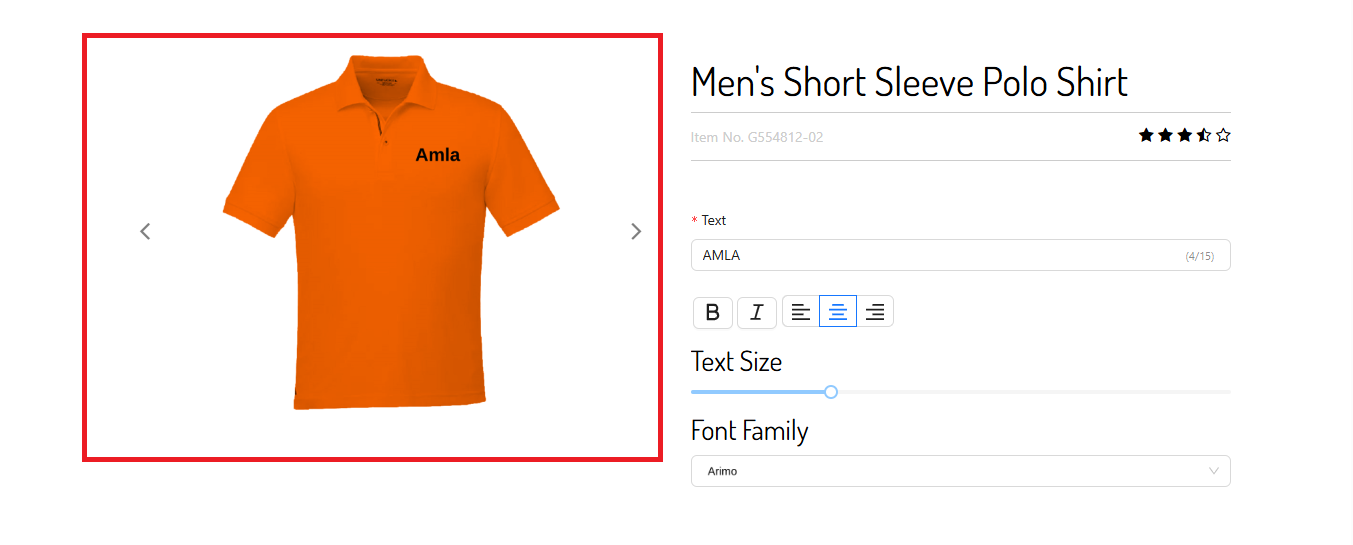Image resolution: width=1353 pixels, height=545 pixels.
Task: Click the Text Size heading
Action: tap(736, 361)
